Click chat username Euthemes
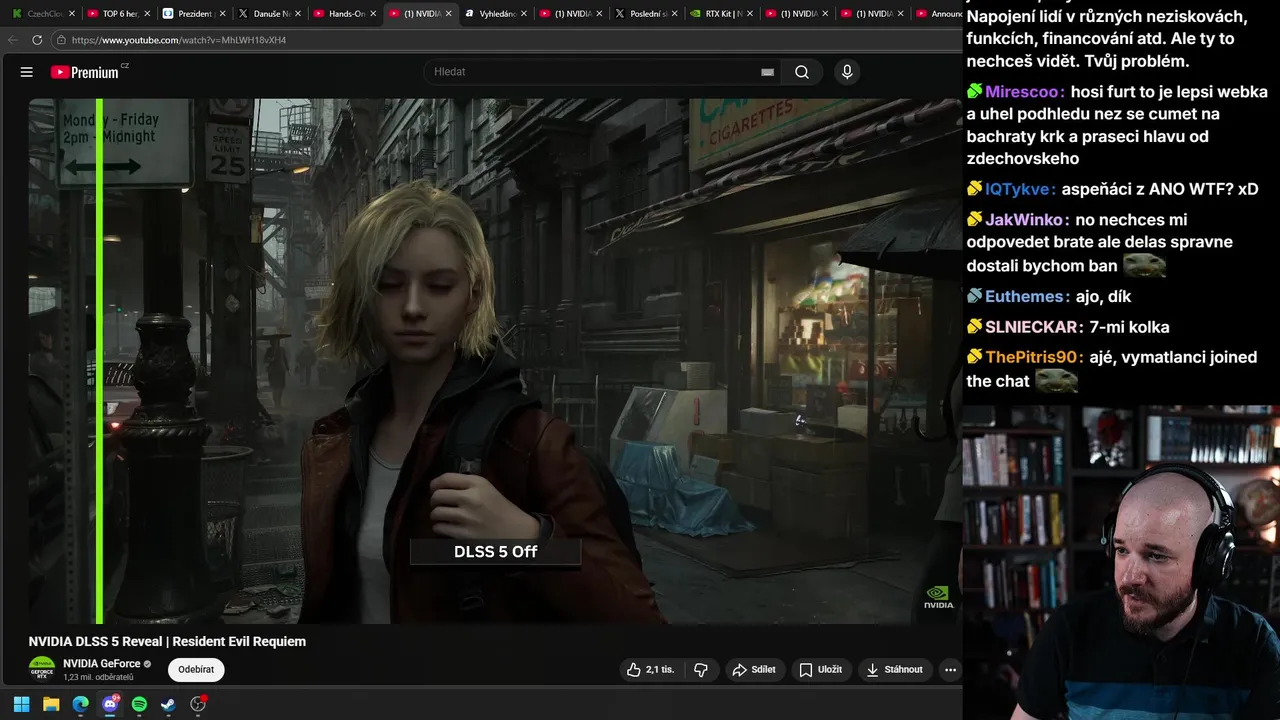The height and width of the screenshot is (720, 1280). pyautogui.click(x=1027, y=297)
